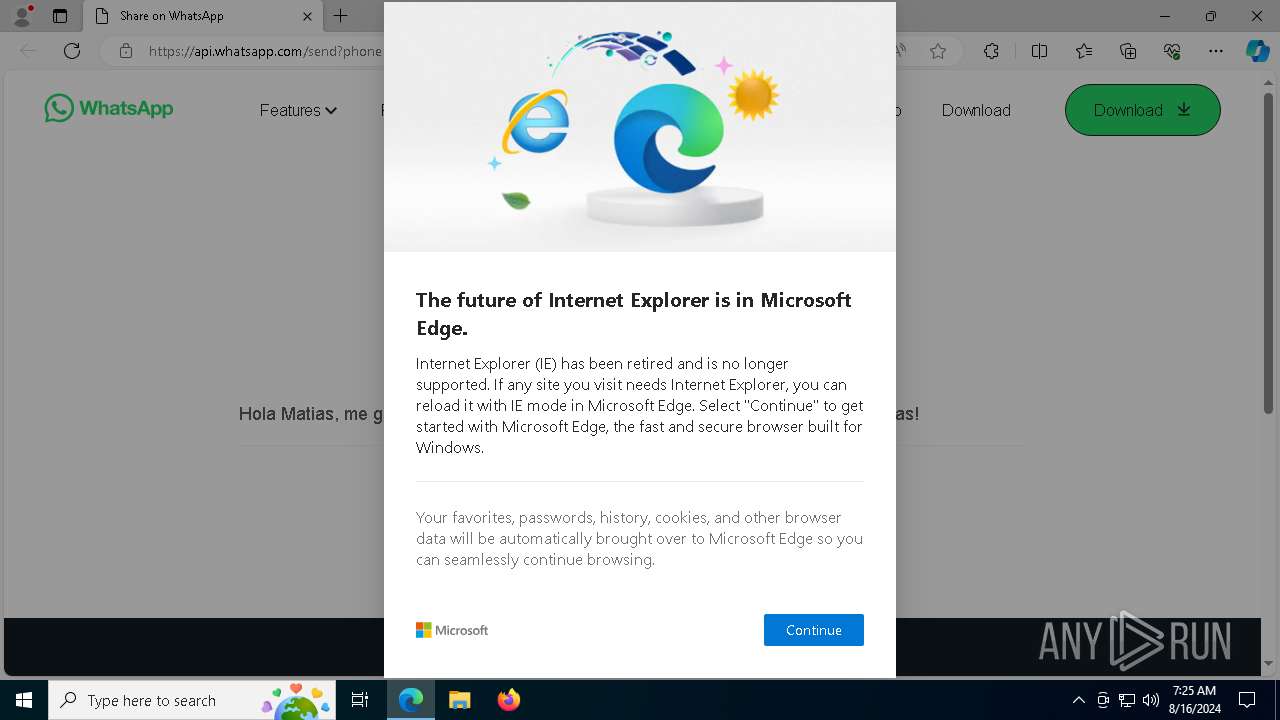Expand the Features dropdown on WhatsApp
Viewport: 1280px width, 720px height.
point(298,110)
